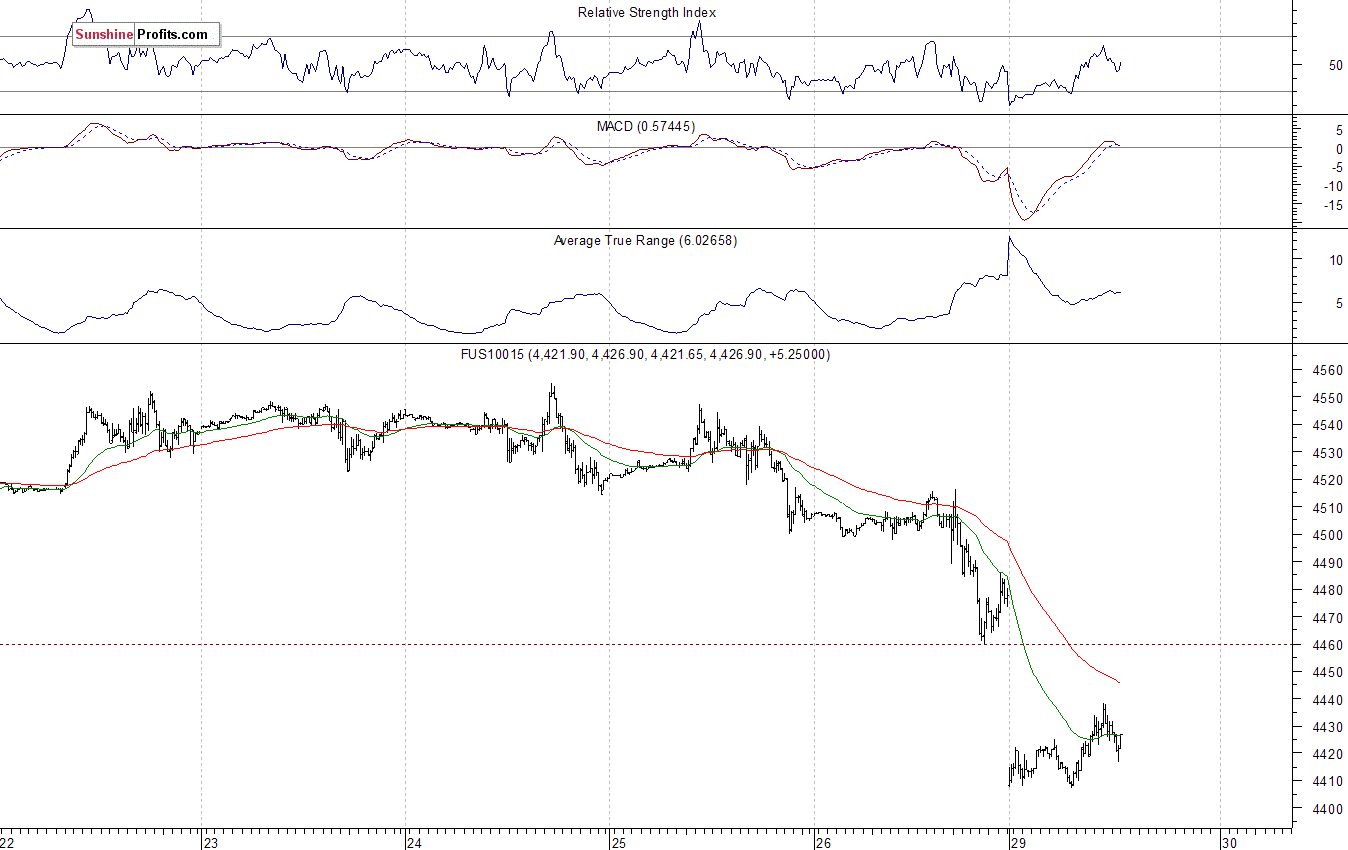Click the price axis label 4440
1348x850 pixels.
(1327, 699)
